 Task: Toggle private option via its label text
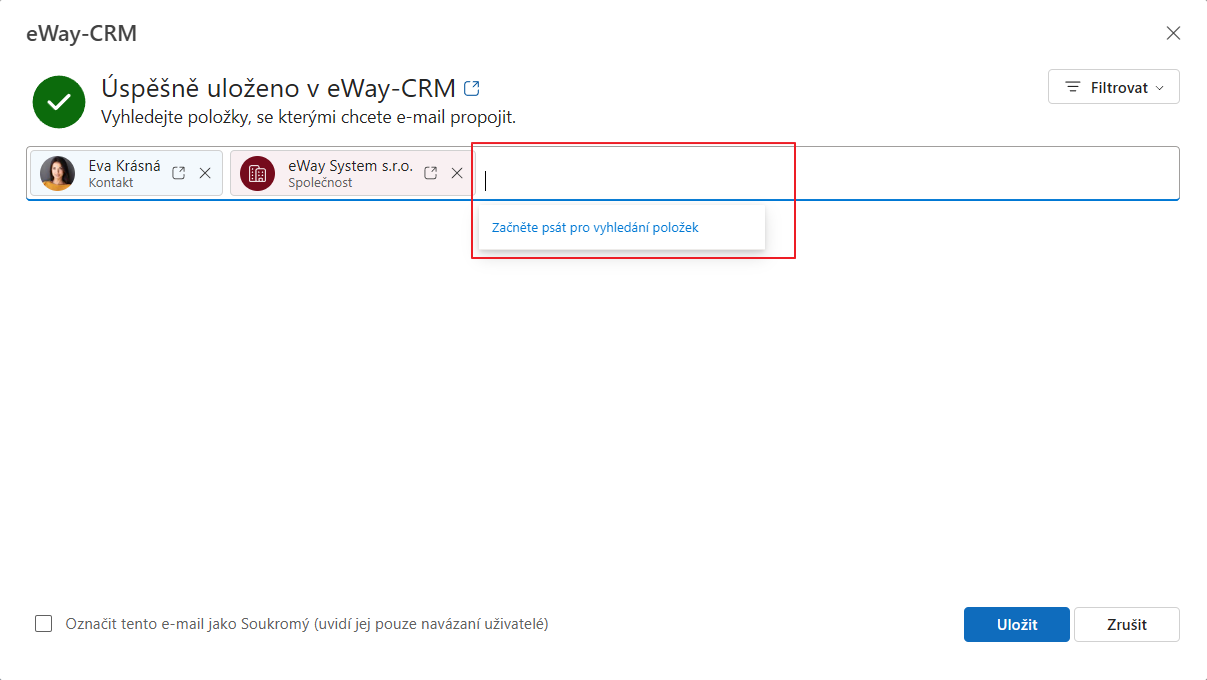tap(307, 624)
